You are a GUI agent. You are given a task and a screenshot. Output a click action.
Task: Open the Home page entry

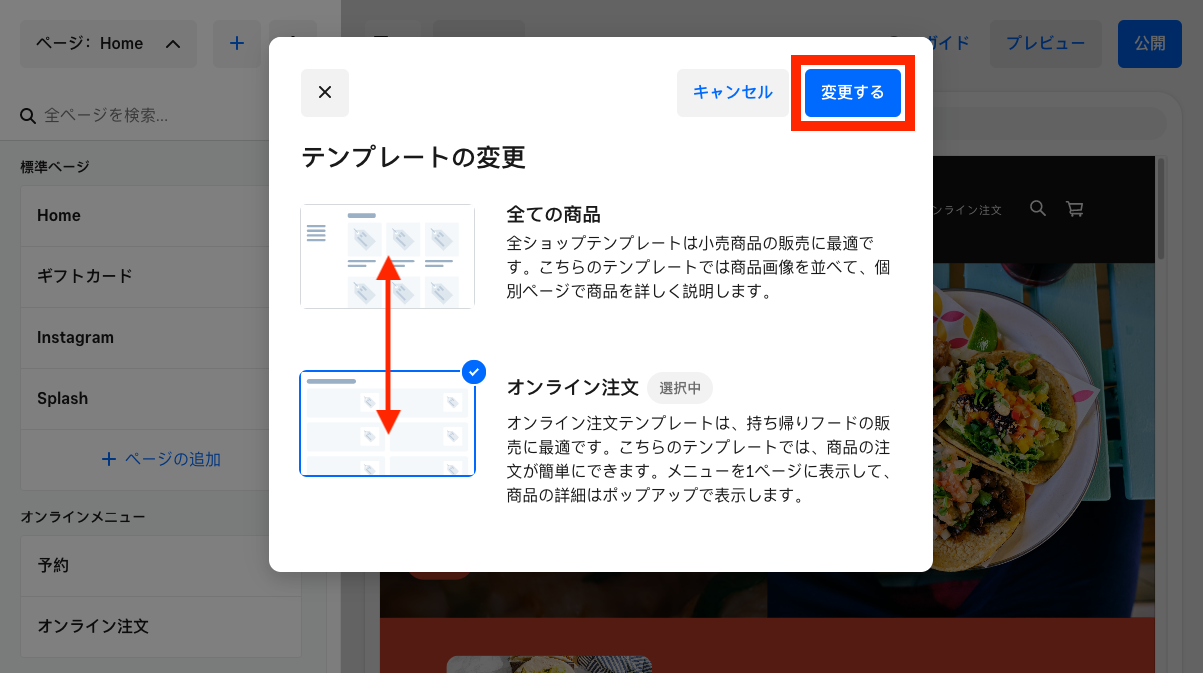(161, 216)
